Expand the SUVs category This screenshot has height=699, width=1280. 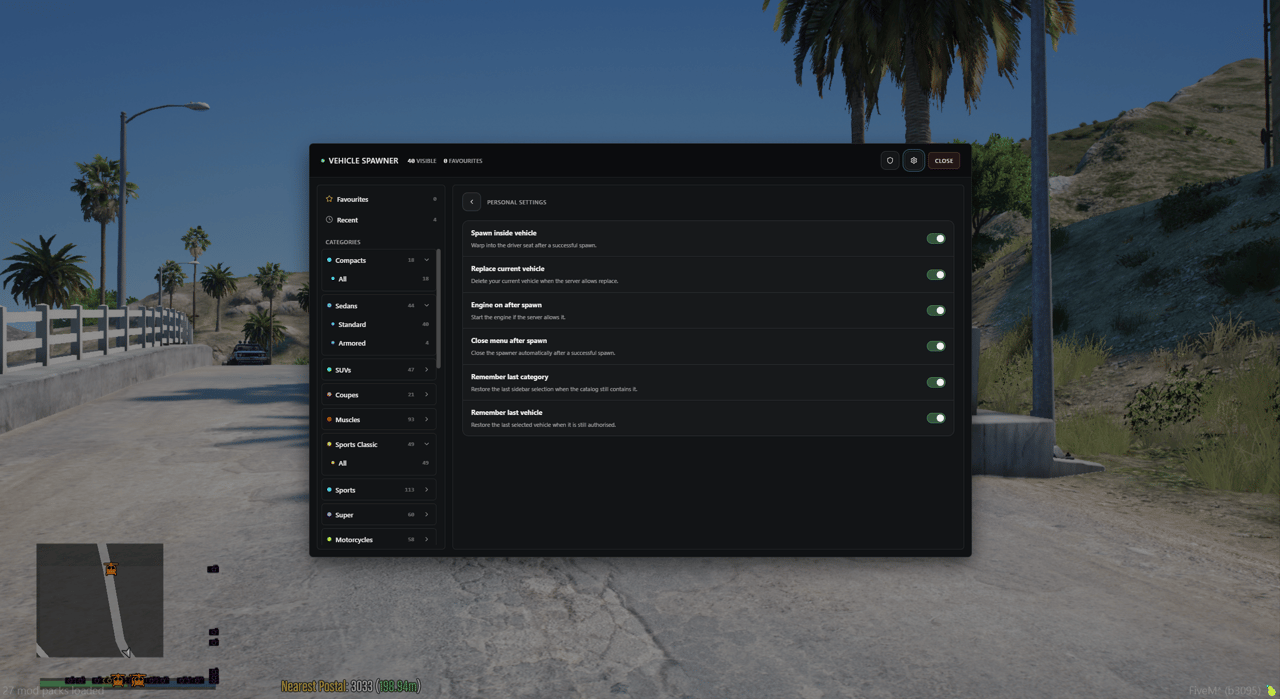(x=378, y=370)
